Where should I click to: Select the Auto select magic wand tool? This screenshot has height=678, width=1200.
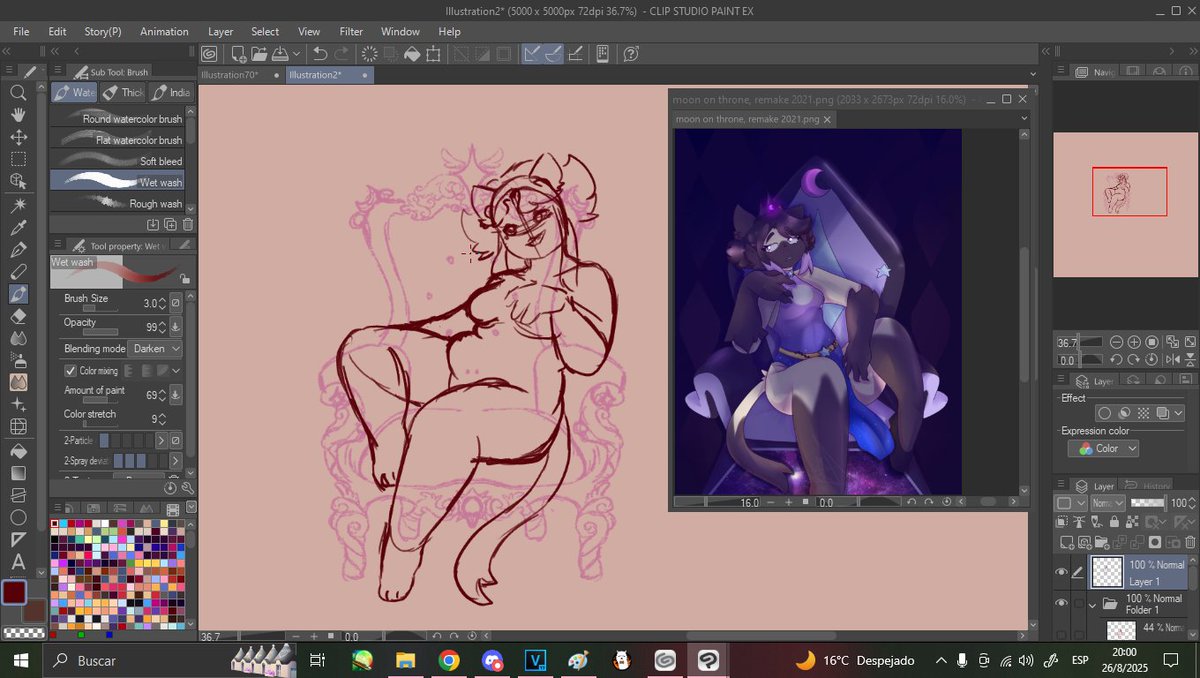(18, 204)
